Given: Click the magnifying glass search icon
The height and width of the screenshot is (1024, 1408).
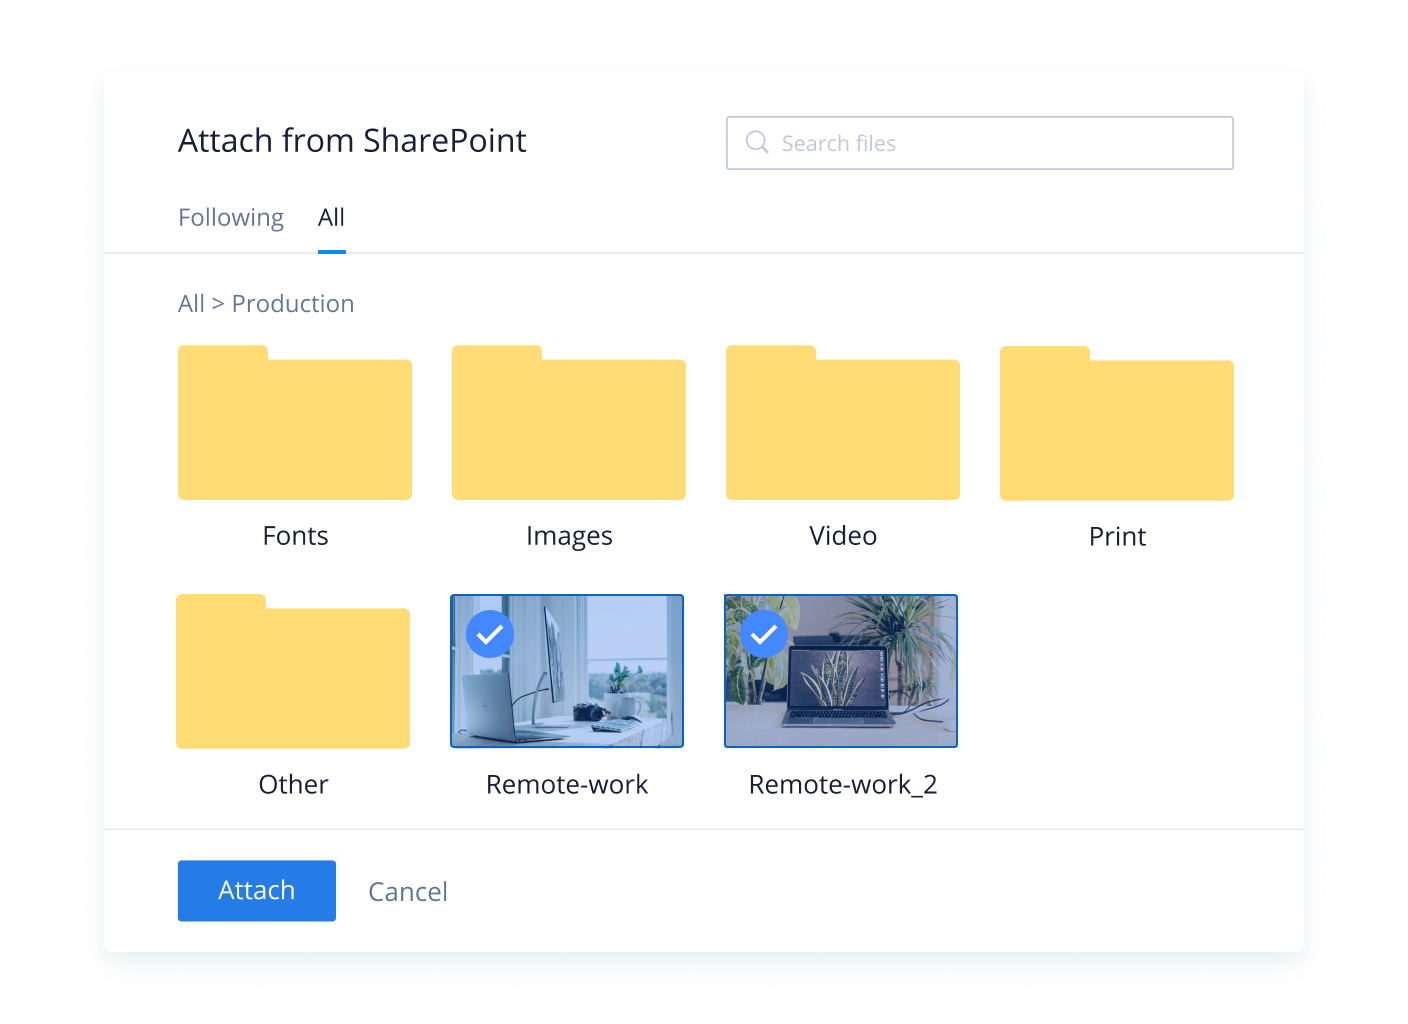Looking at the screenshot, I should (x=757, y=143).
